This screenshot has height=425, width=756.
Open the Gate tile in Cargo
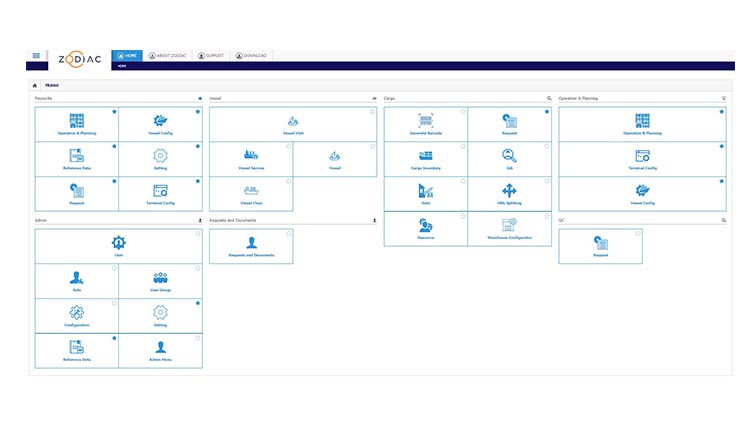point(425,194)
